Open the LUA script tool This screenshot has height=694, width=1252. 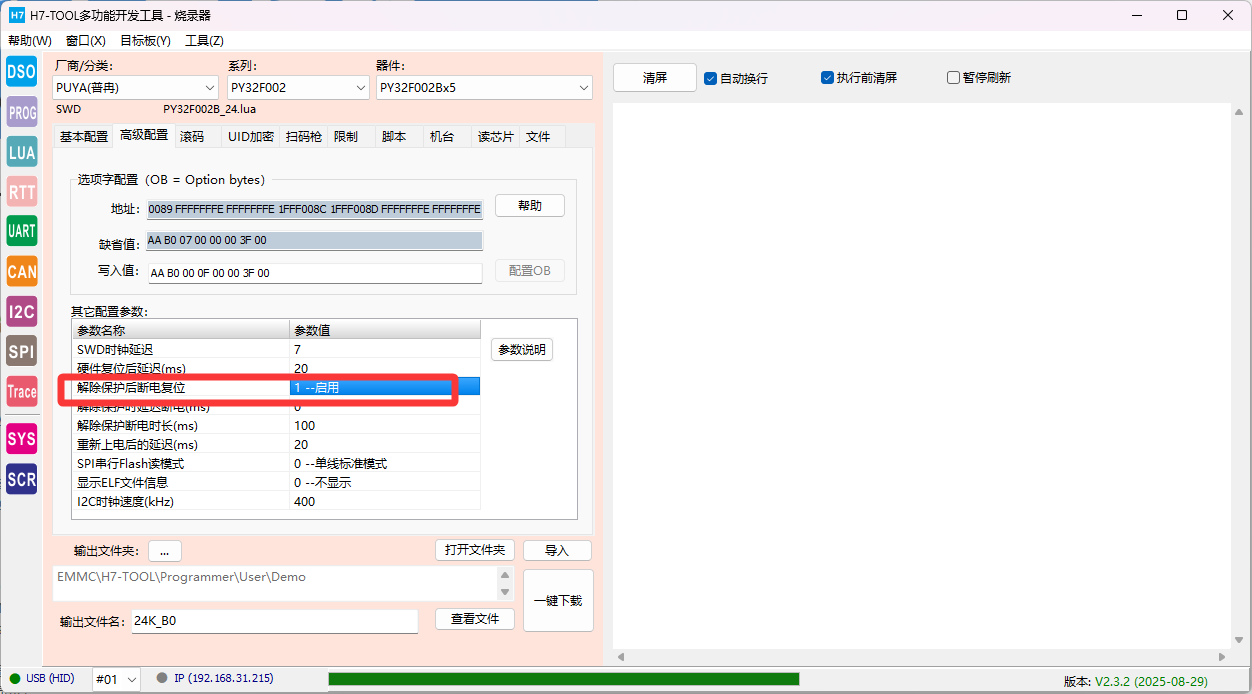tap(21, 152)
